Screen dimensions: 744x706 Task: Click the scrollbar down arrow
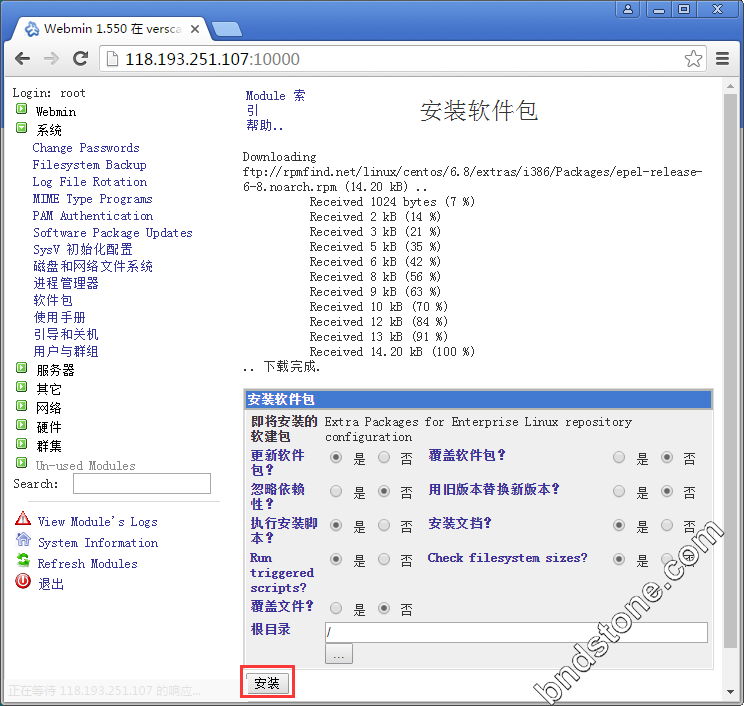click(730, 692)
